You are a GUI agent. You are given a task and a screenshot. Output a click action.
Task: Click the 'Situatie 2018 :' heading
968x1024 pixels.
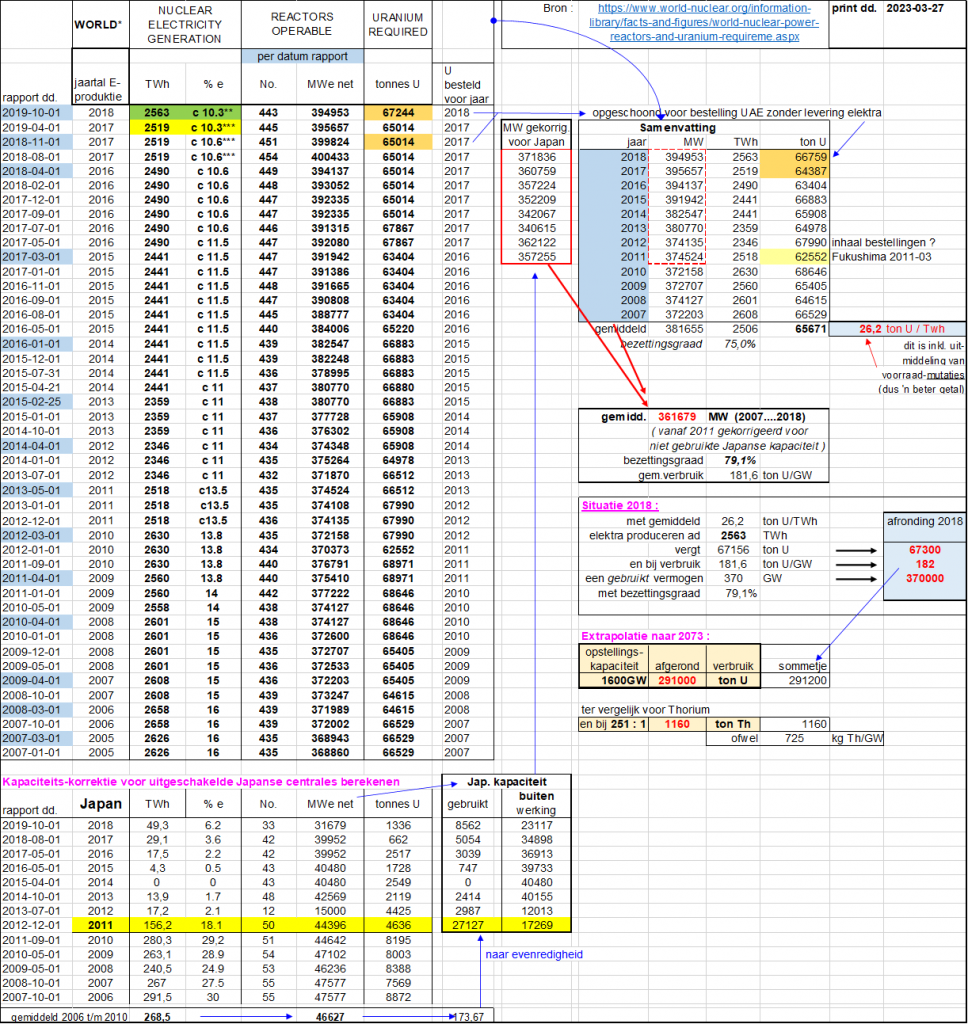pyautogui.click(x=622, y=505)
